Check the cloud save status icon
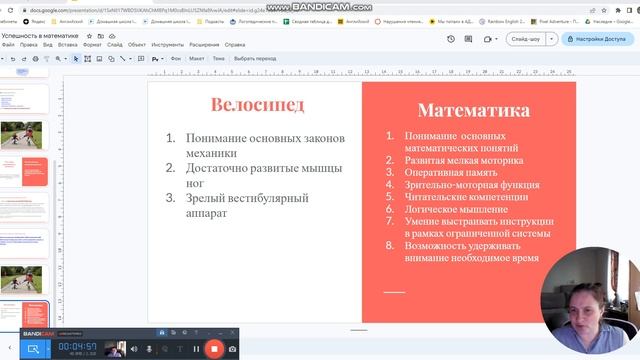640x360 pixels. (x=112, y=36)
